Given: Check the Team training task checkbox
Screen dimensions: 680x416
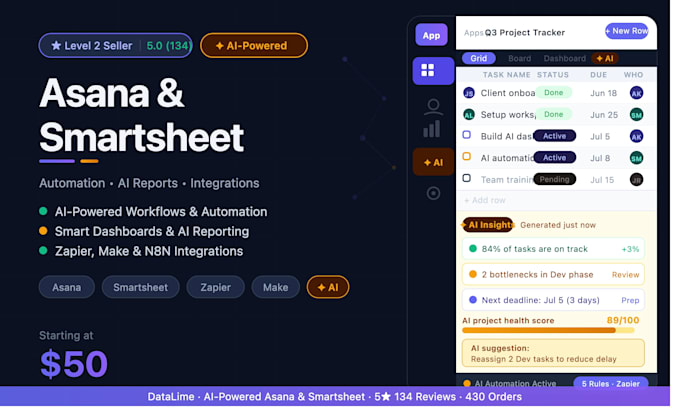Looking at the screenshot, I should [467, 178].
